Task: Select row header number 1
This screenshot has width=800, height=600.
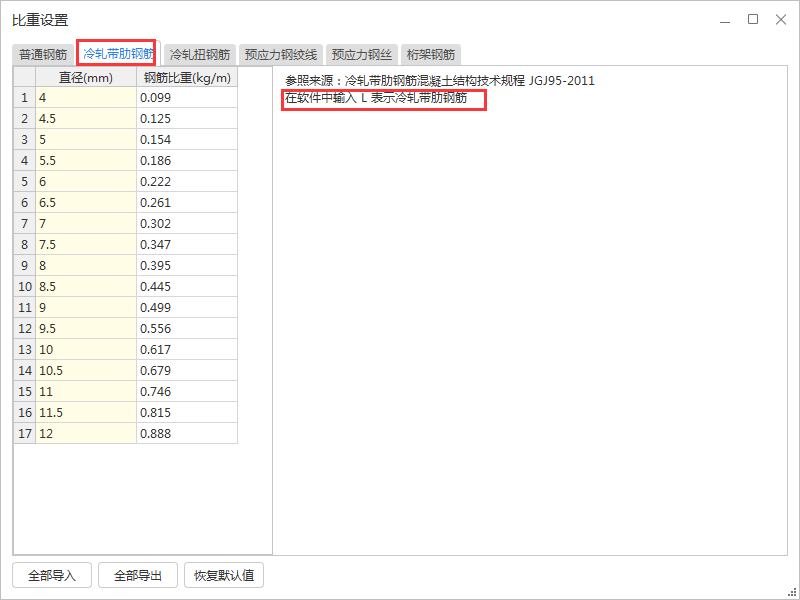Action: click(24, 97)
